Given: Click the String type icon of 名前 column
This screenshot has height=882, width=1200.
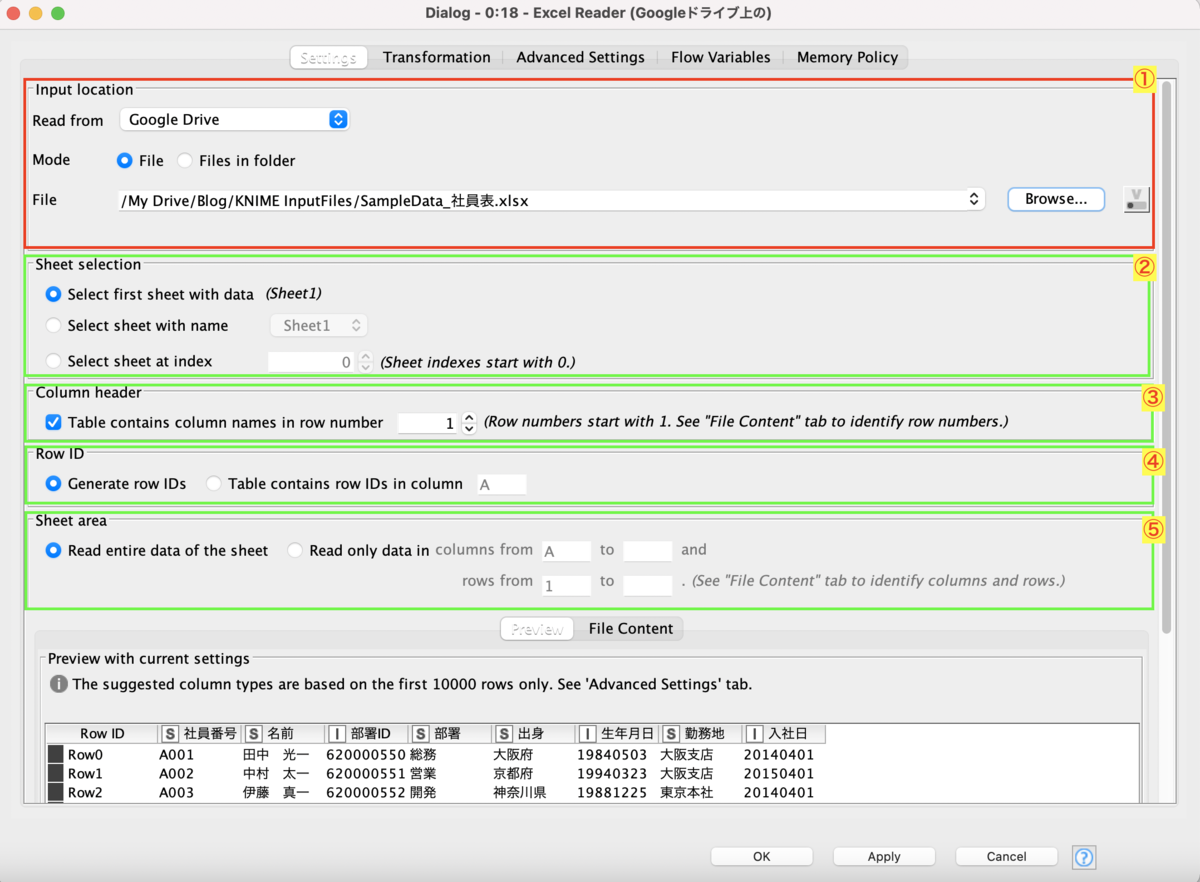Looking at the screenshot, I should 254,734.
